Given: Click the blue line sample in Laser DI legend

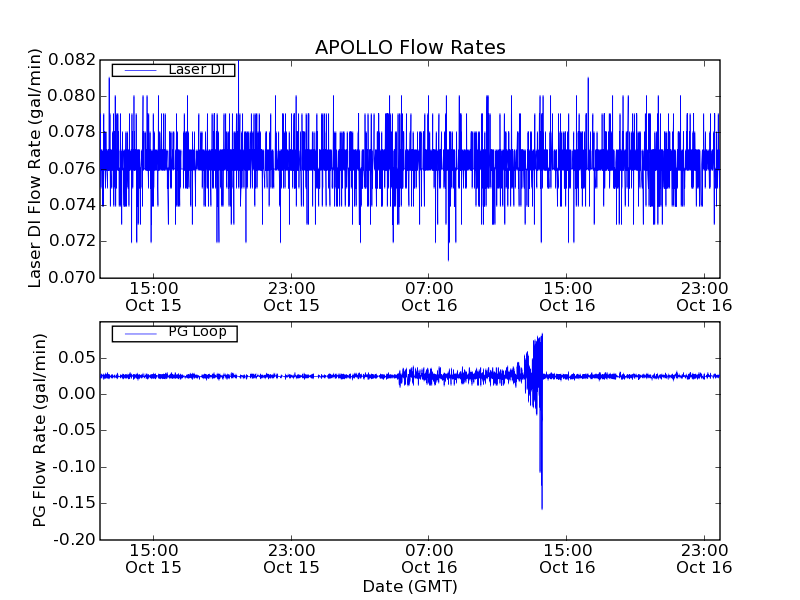Looking at the screenshot, I should click(141, 70).
